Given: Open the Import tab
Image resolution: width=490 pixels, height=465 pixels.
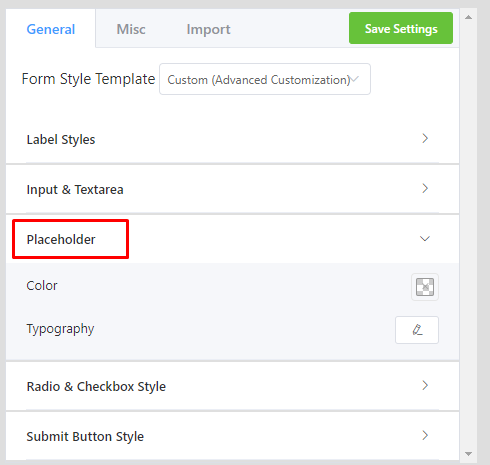Looking at the screenshot, I should coord(208,29).
